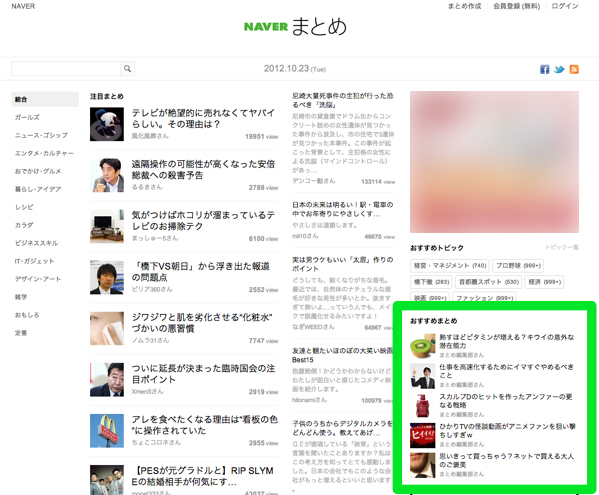Open recommended article ネットで買える大人のご褒美

[x=507, y=460]
